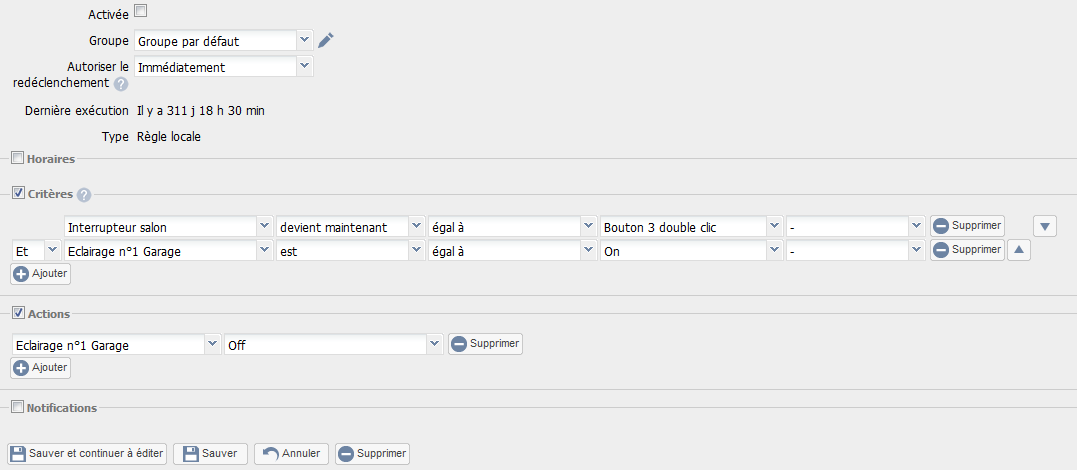Move the first criterion down with the arrow
The height and width of the screenshot is (470, 1077).
tap(1045, 226)
